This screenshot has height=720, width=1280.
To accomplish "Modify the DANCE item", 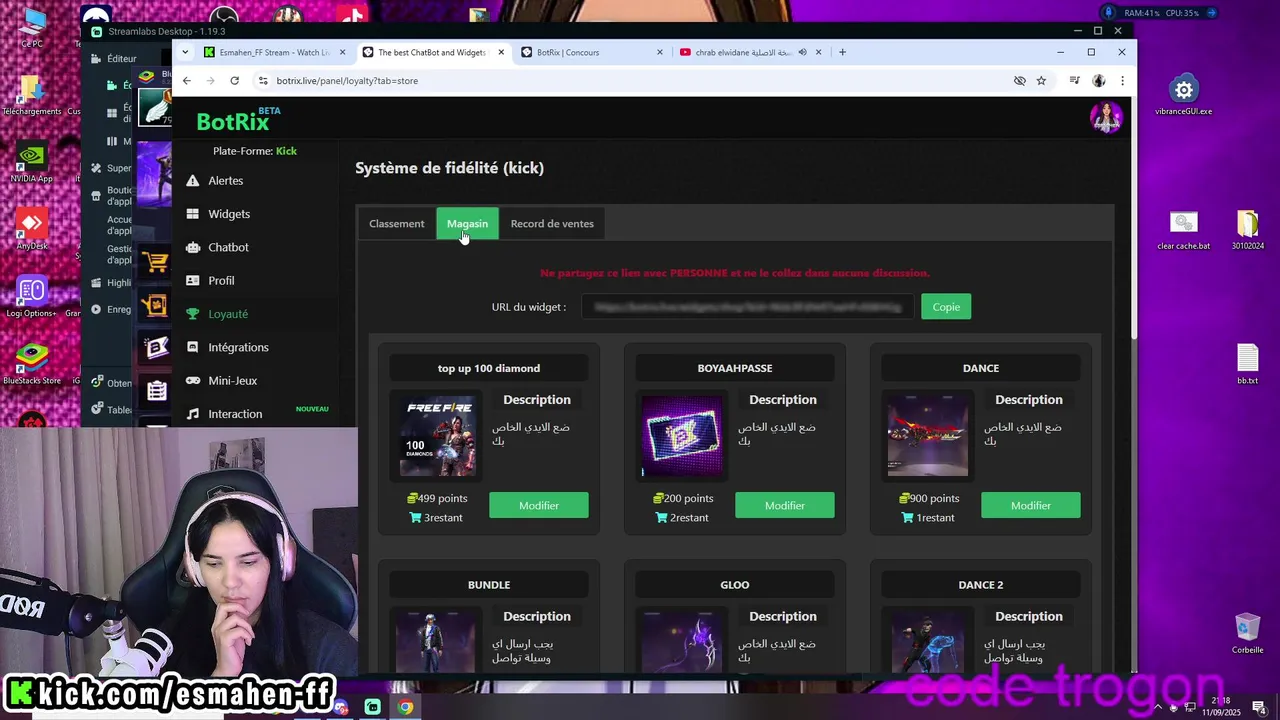I will 1031,506.
